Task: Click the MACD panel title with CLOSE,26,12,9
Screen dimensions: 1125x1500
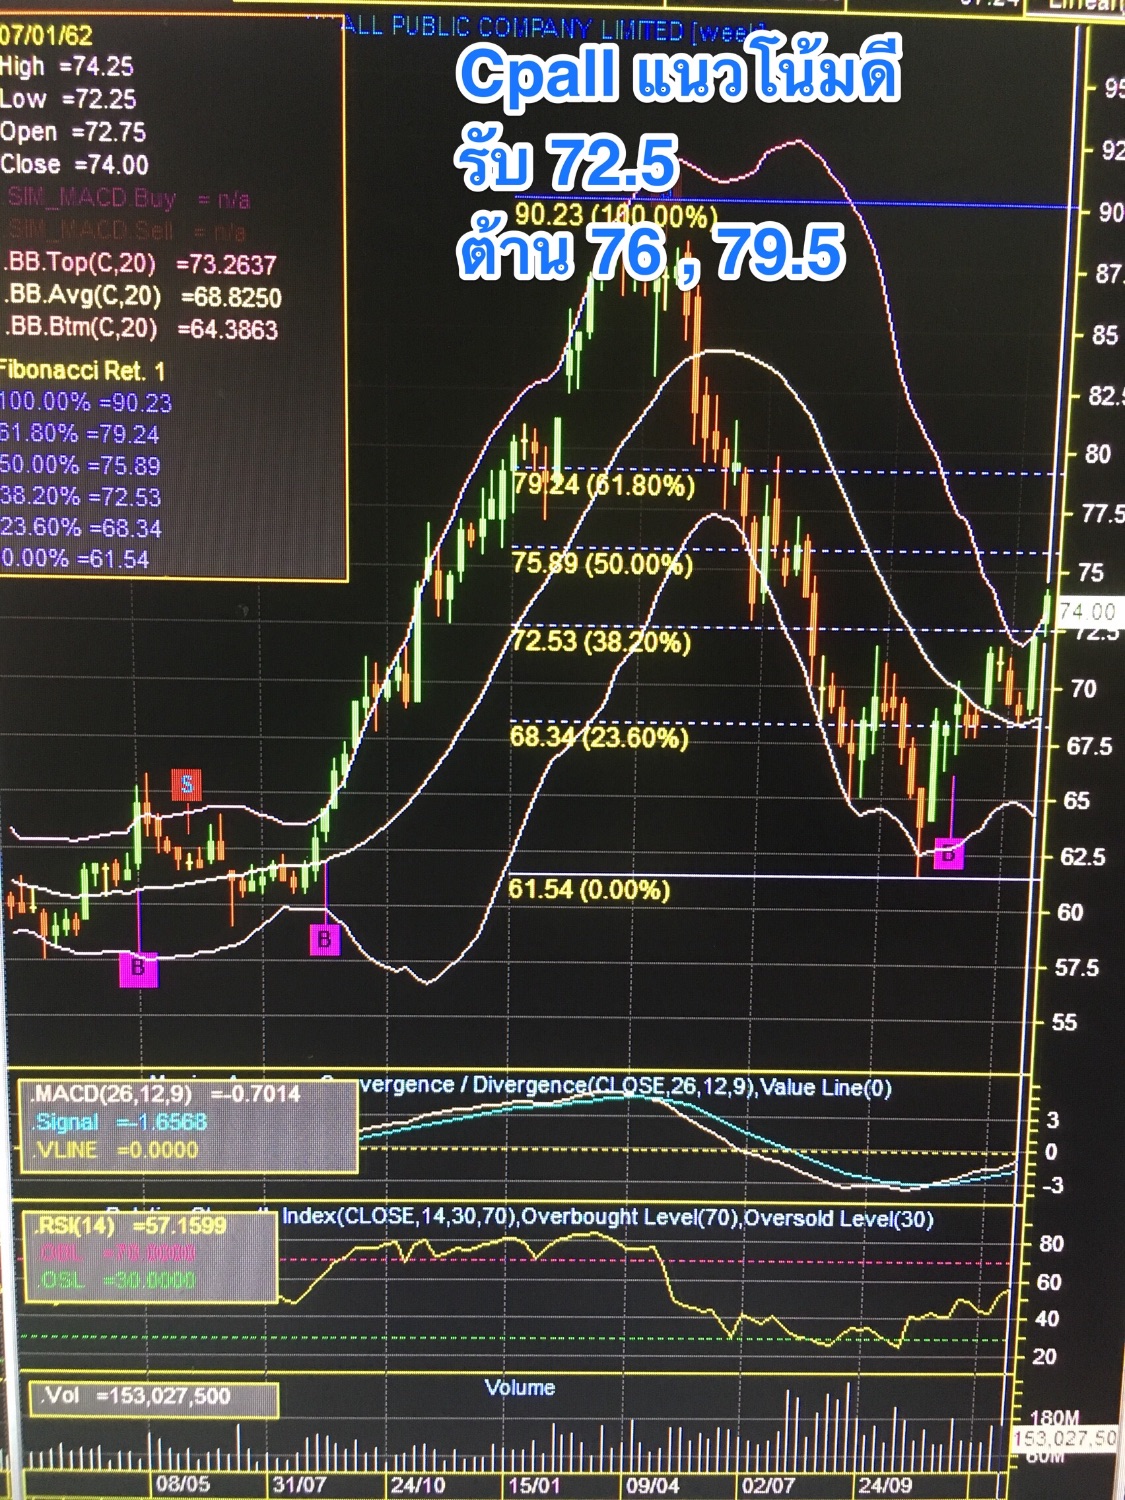Action: coord(625,1086)
